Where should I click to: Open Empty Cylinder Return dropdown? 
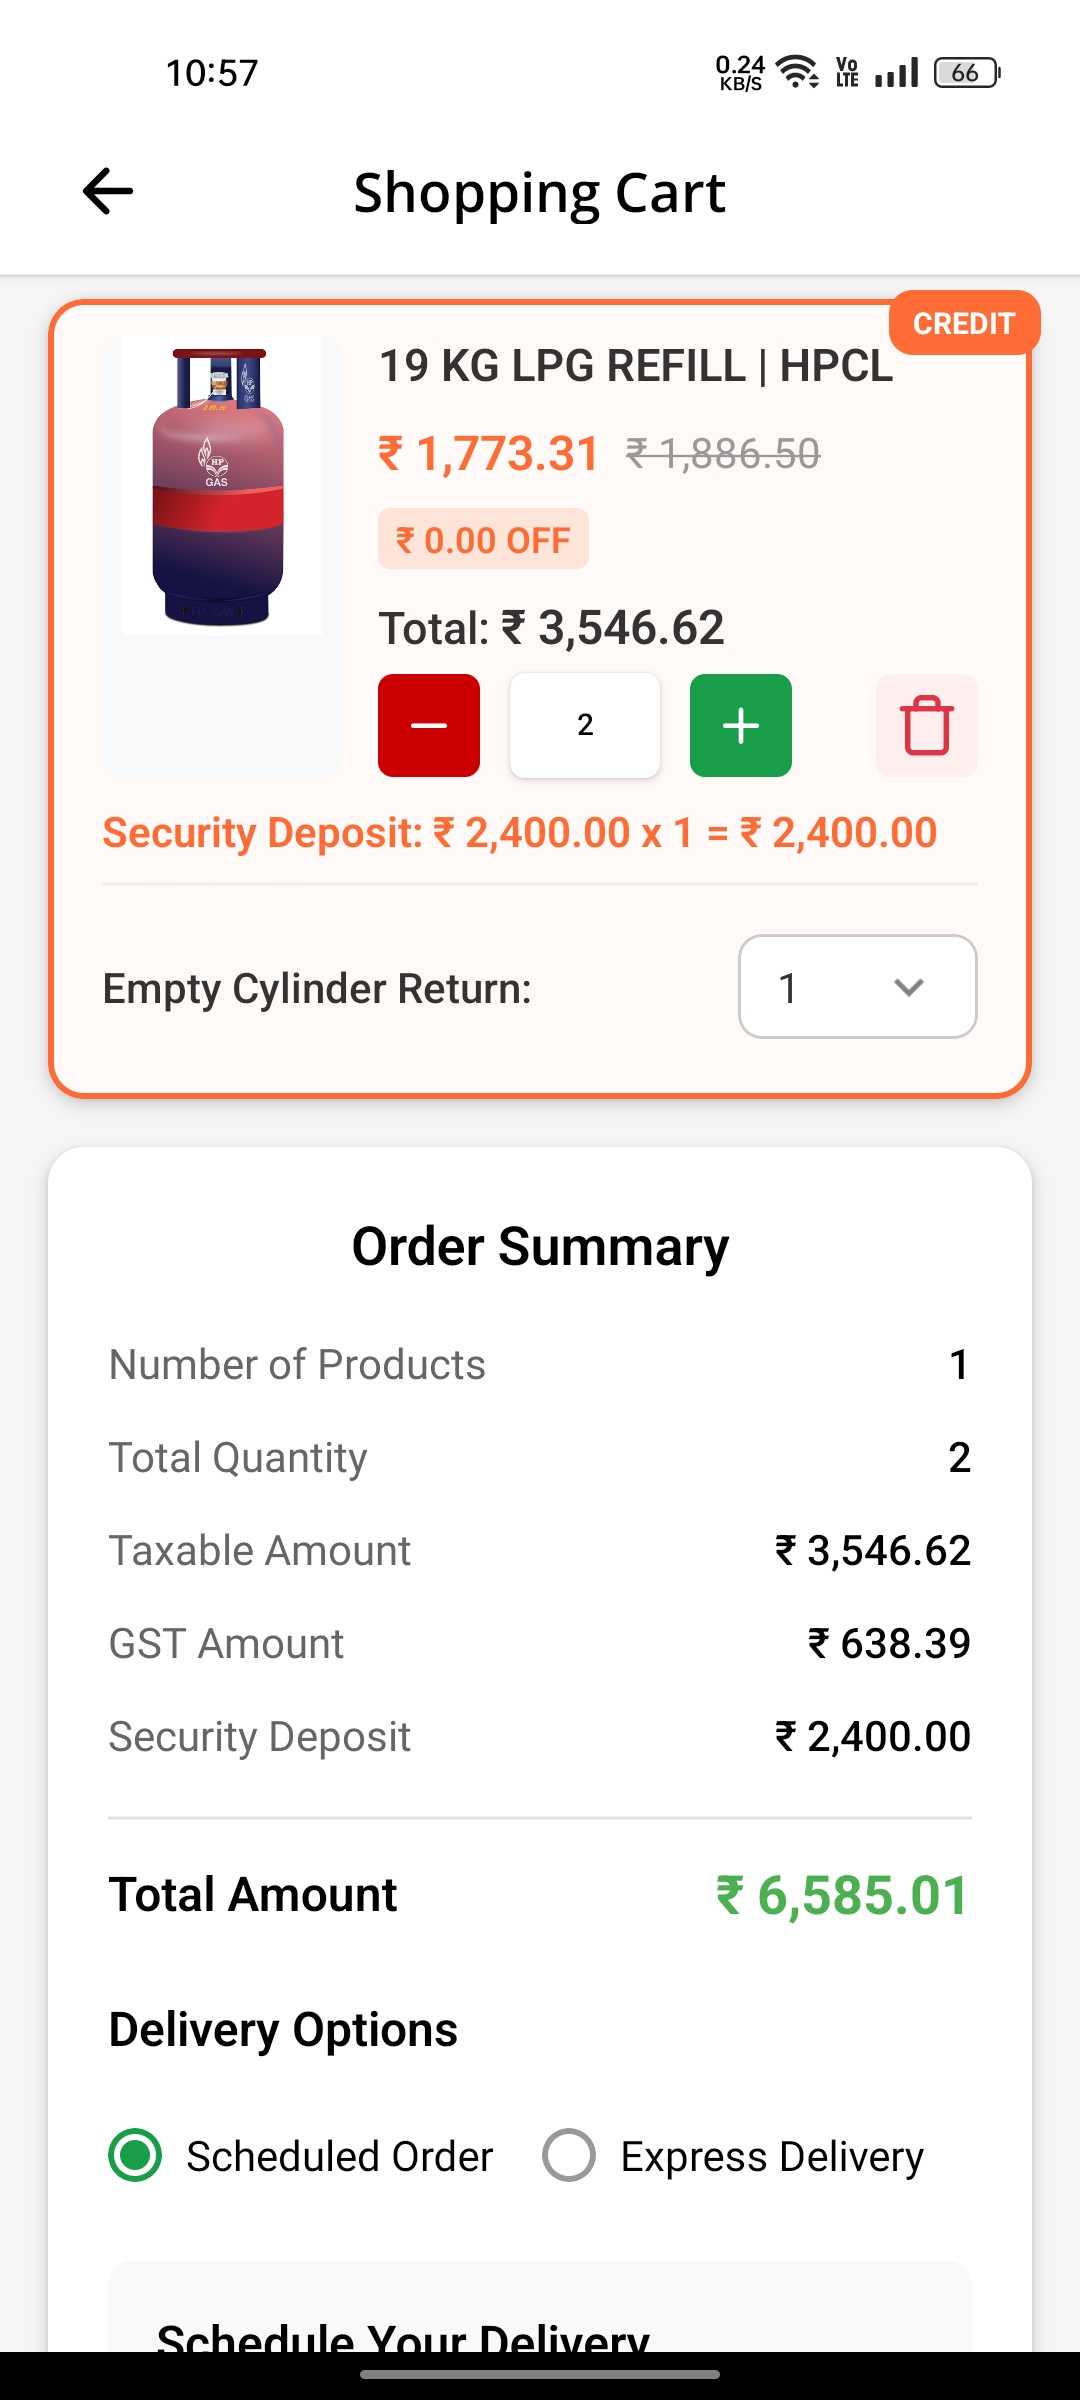(x=857, y=987)
